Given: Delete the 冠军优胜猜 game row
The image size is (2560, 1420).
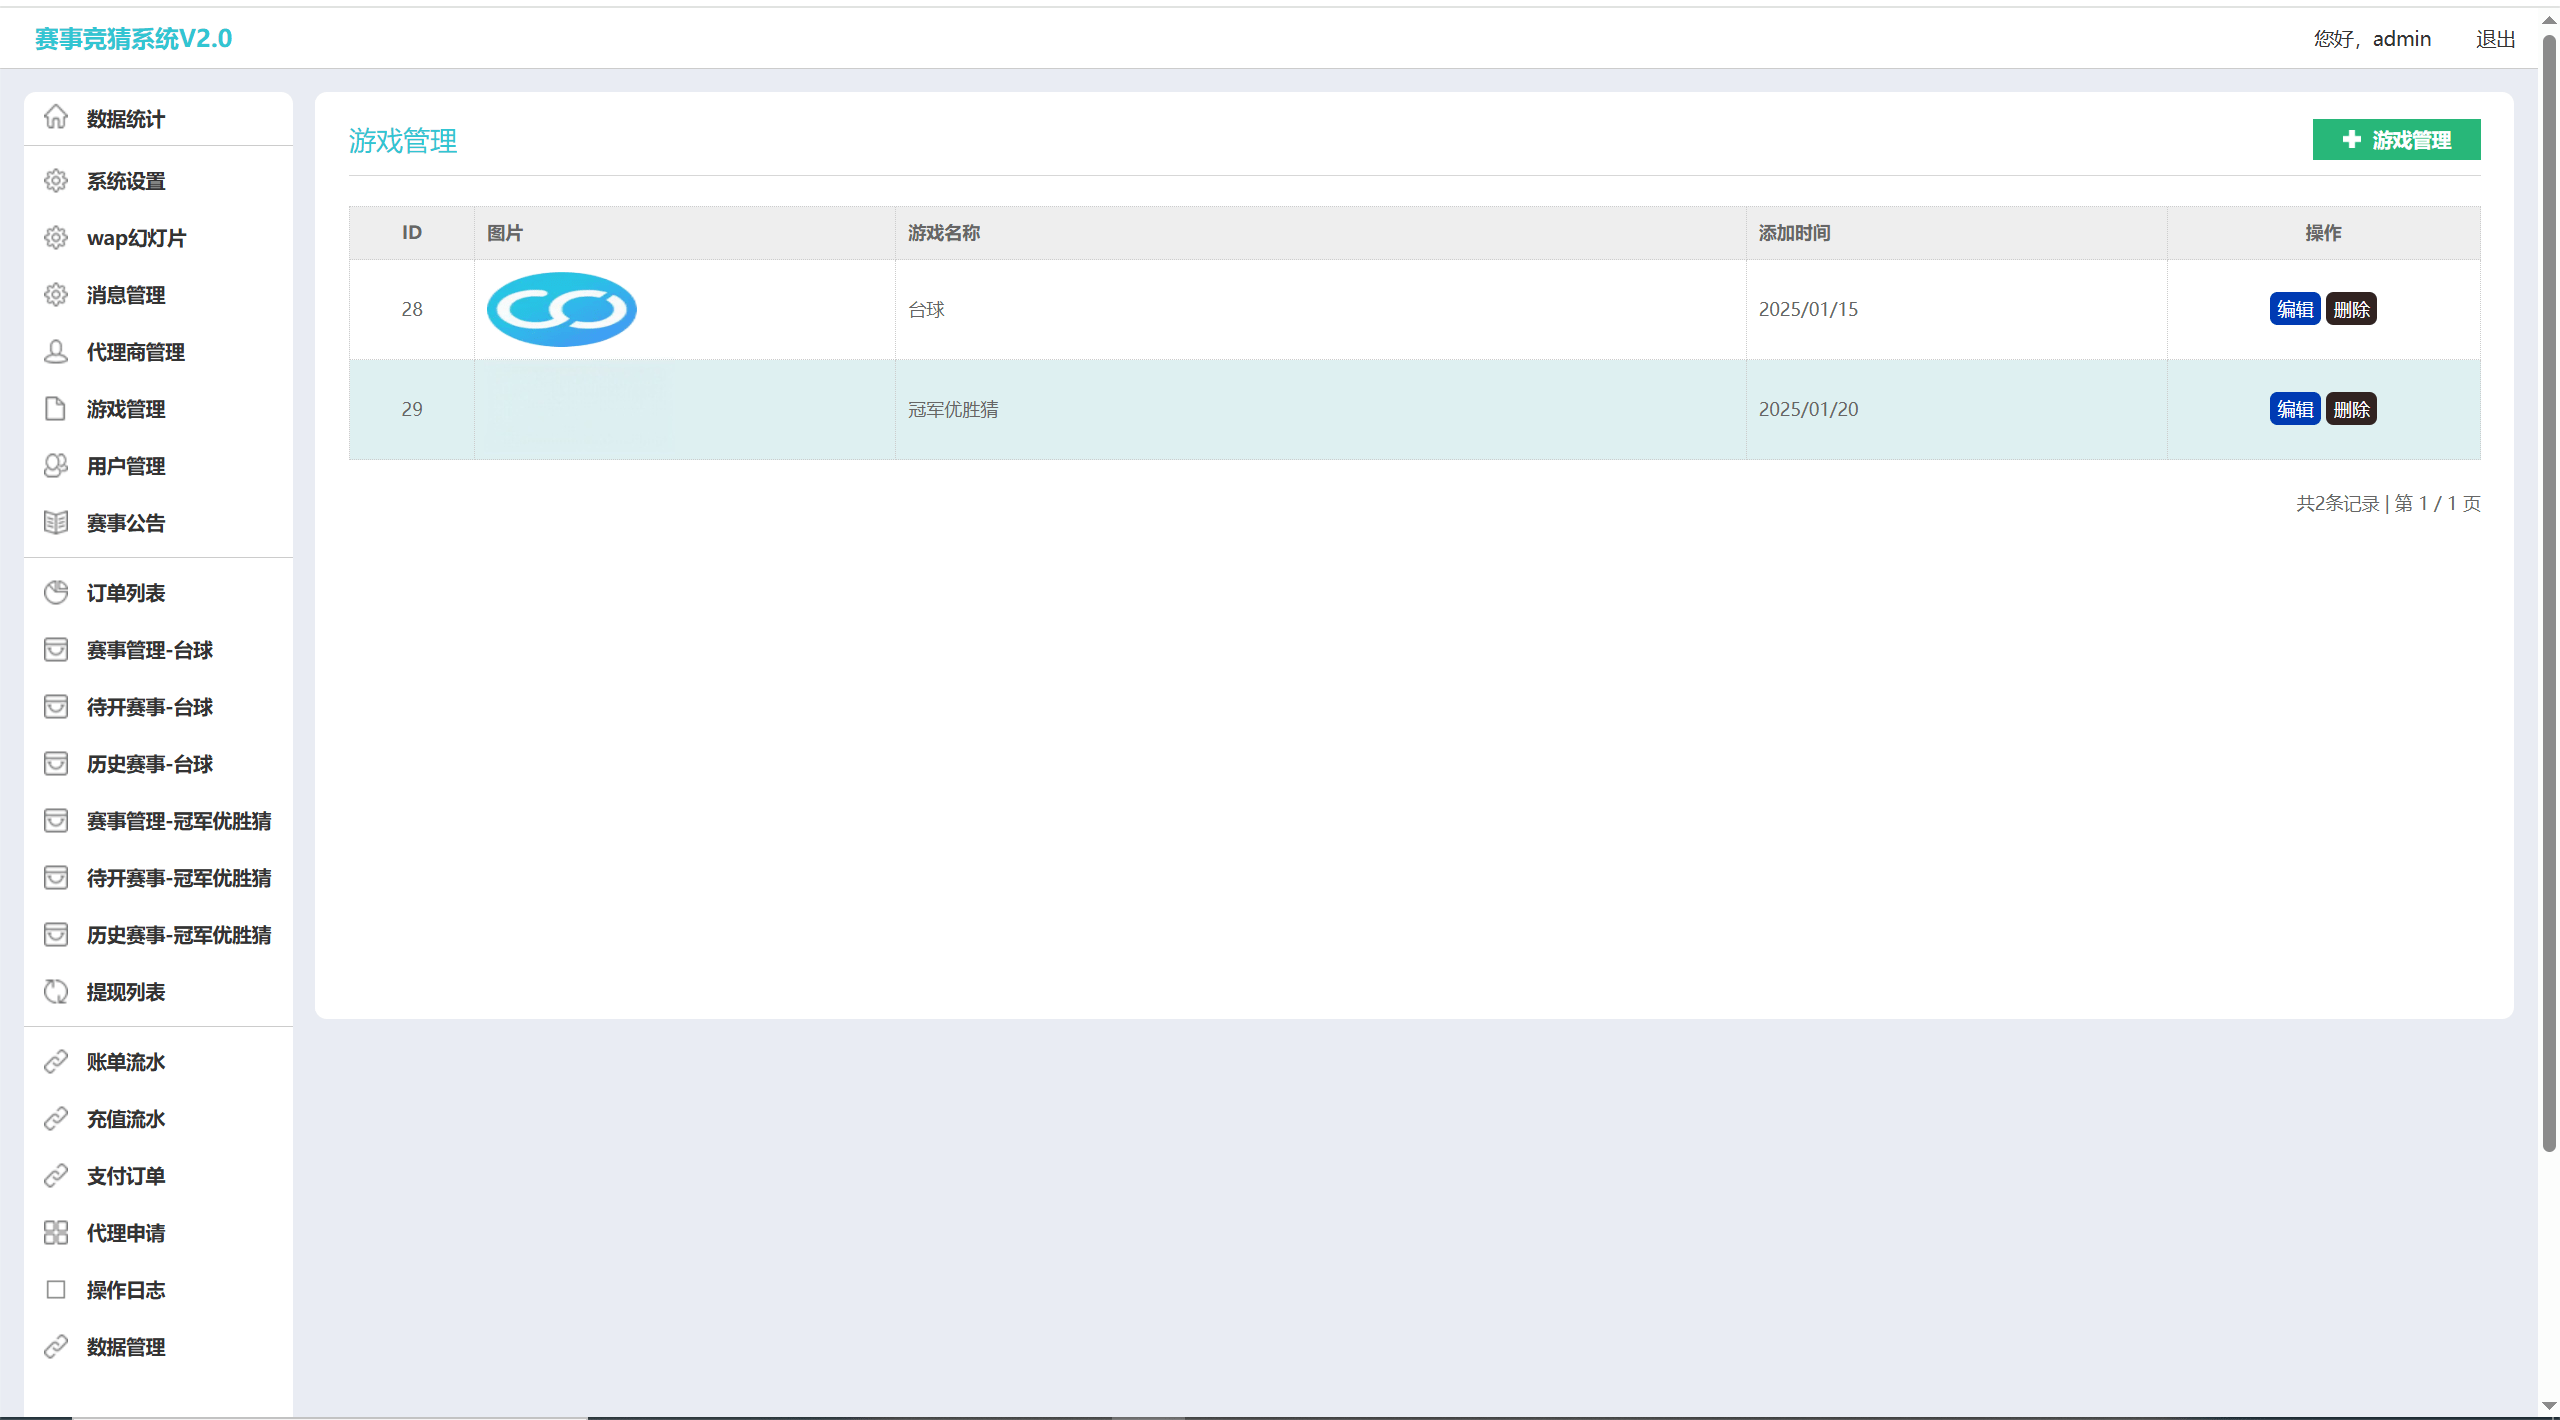Looking at the screenshot, I should [x=2351, y=409].
